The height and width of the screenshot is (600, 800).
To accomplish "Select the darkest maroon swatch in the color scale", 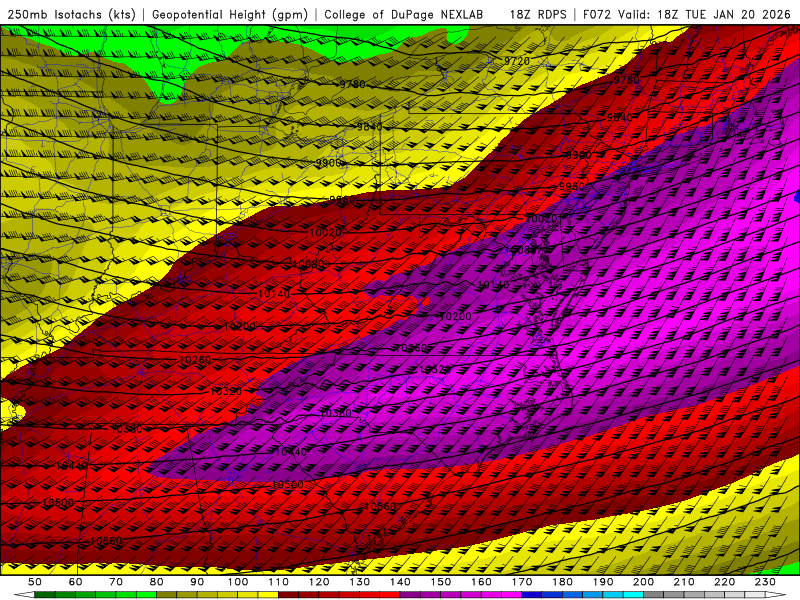I will tap(288, 595).
